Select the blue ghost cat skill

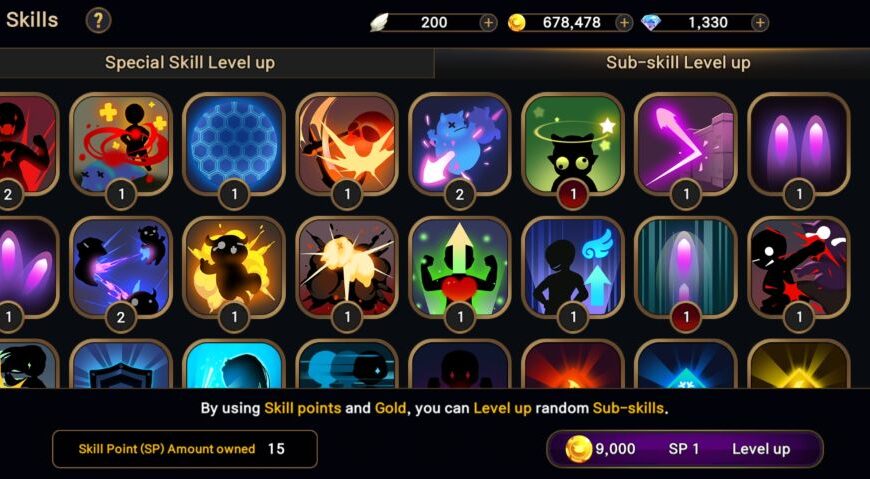tap(460, 144)
